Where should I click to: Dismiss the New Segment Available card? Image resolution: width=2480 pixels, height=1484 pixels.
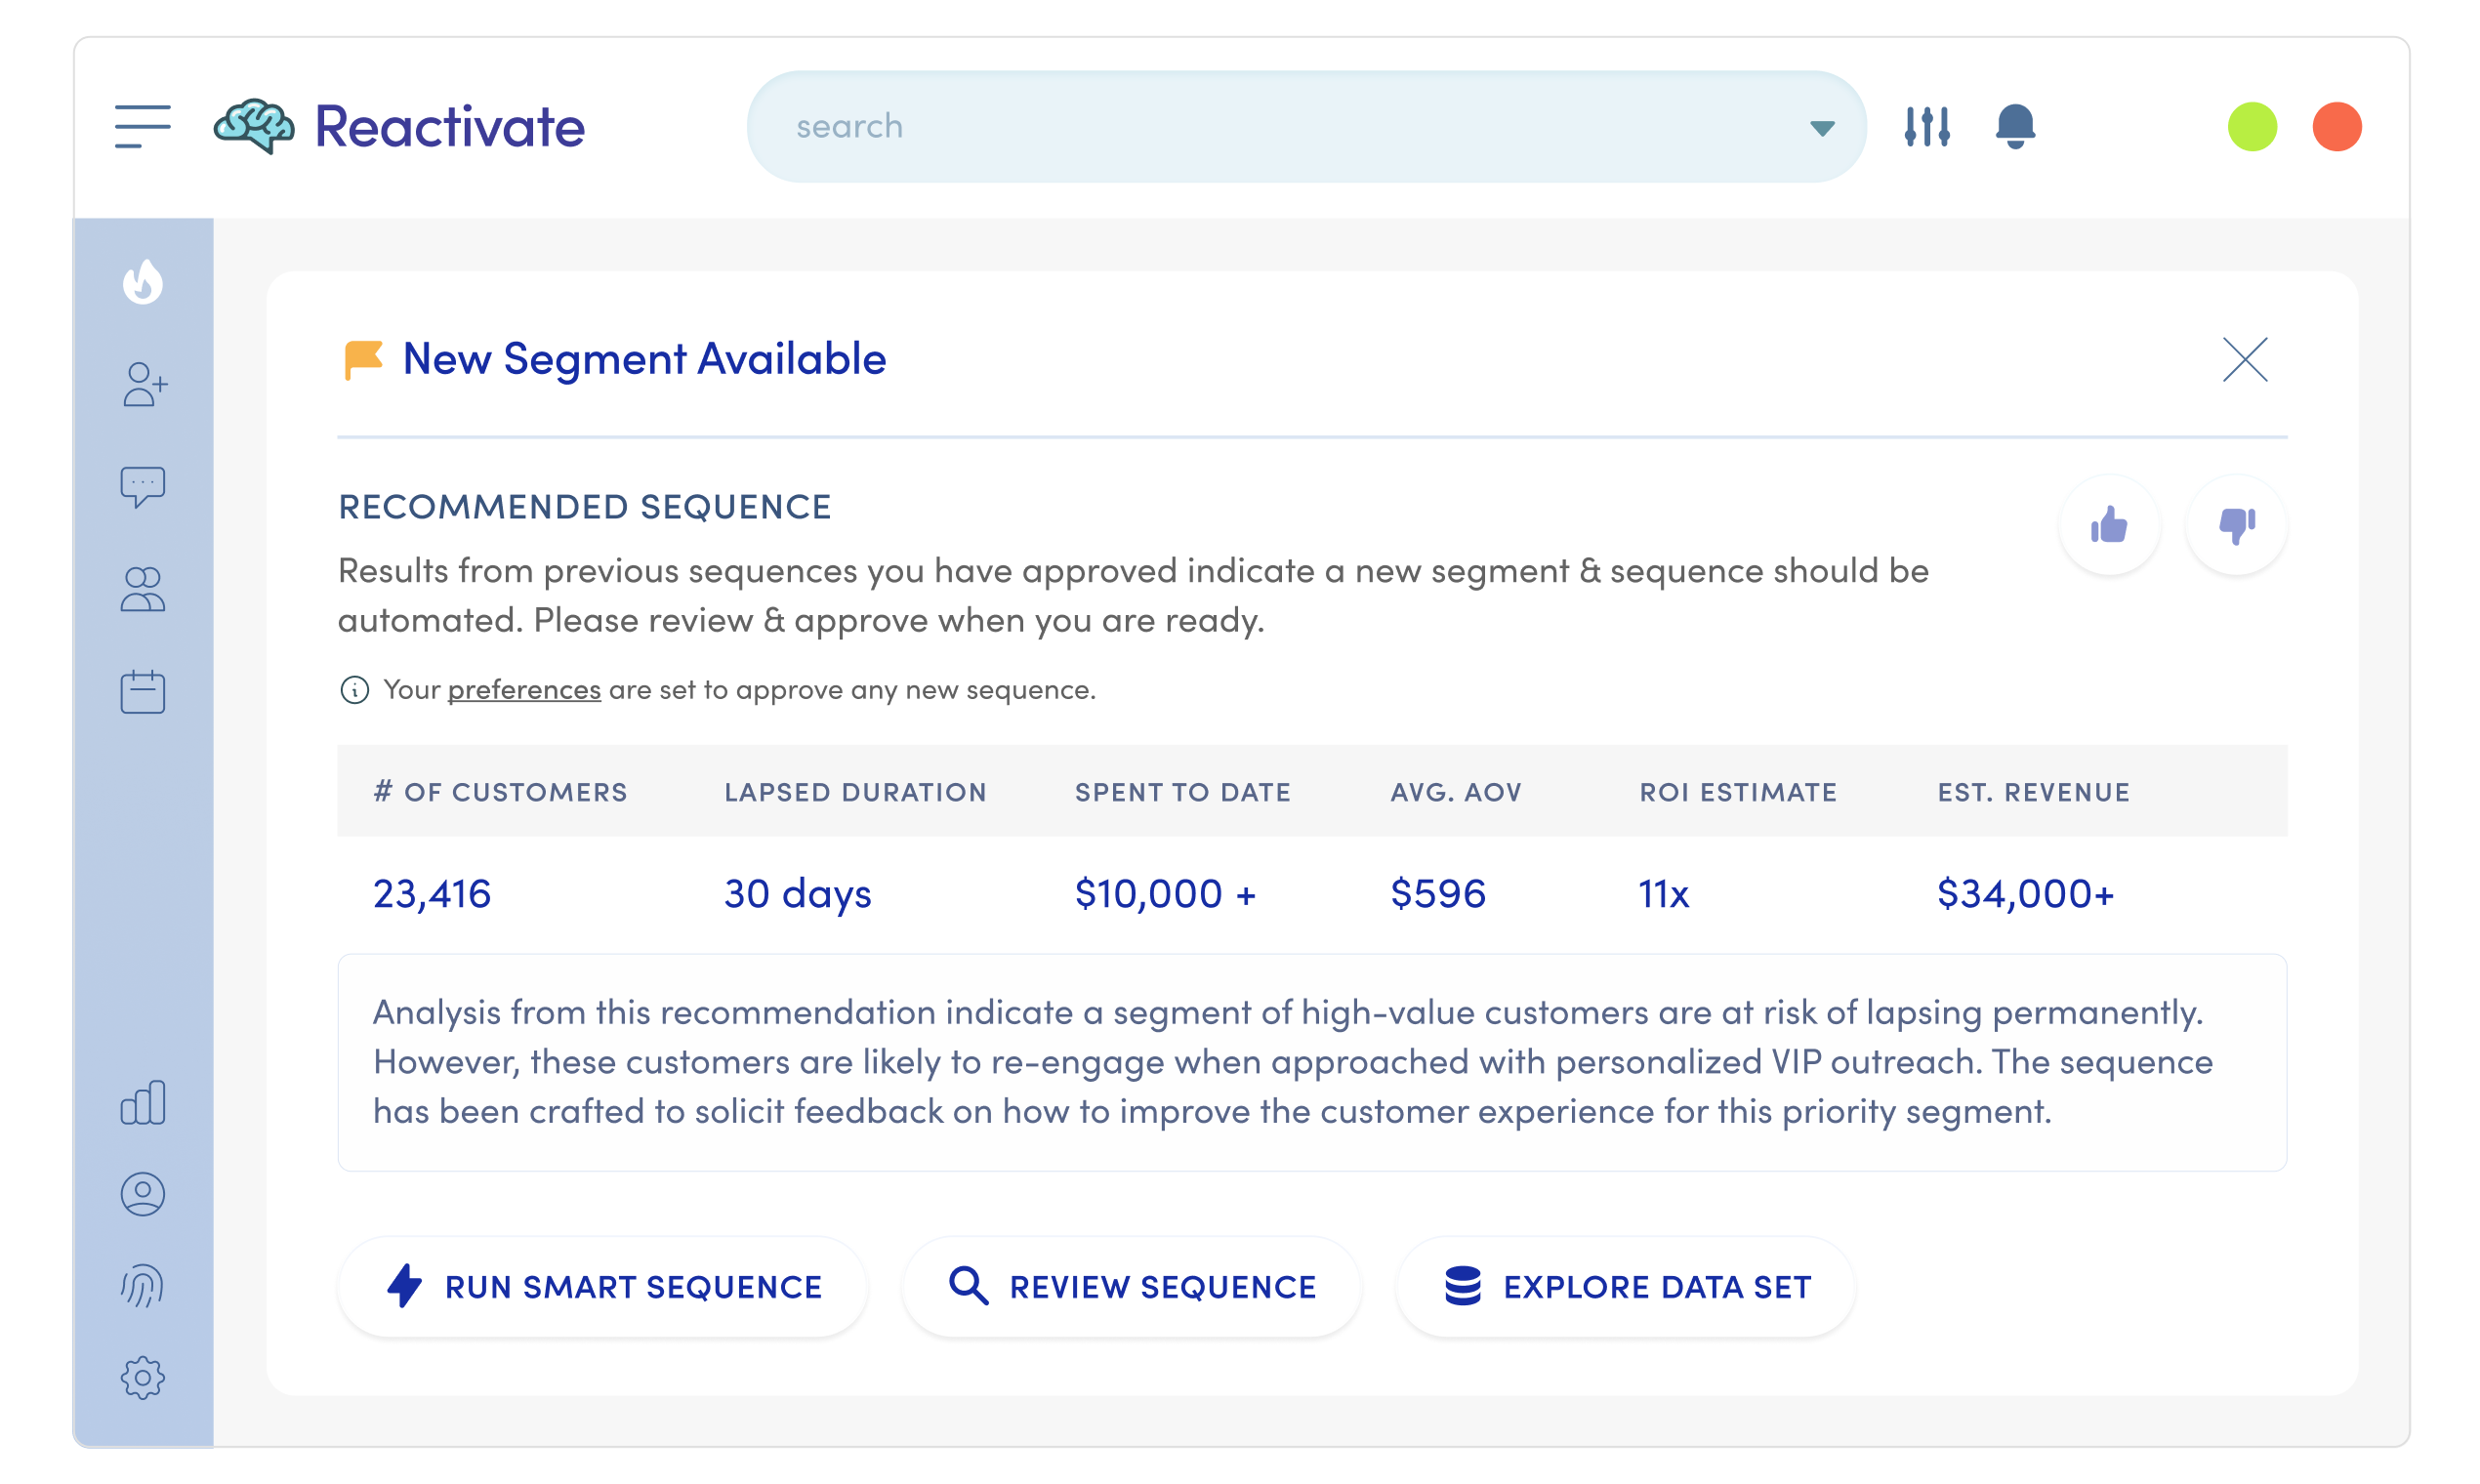coord(2245,360)
